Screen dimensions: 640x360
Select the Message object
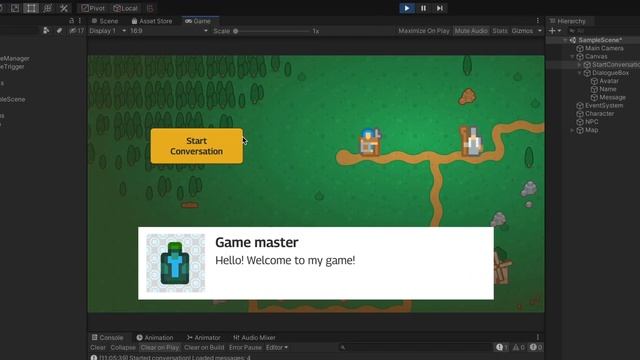click(612, 97)
